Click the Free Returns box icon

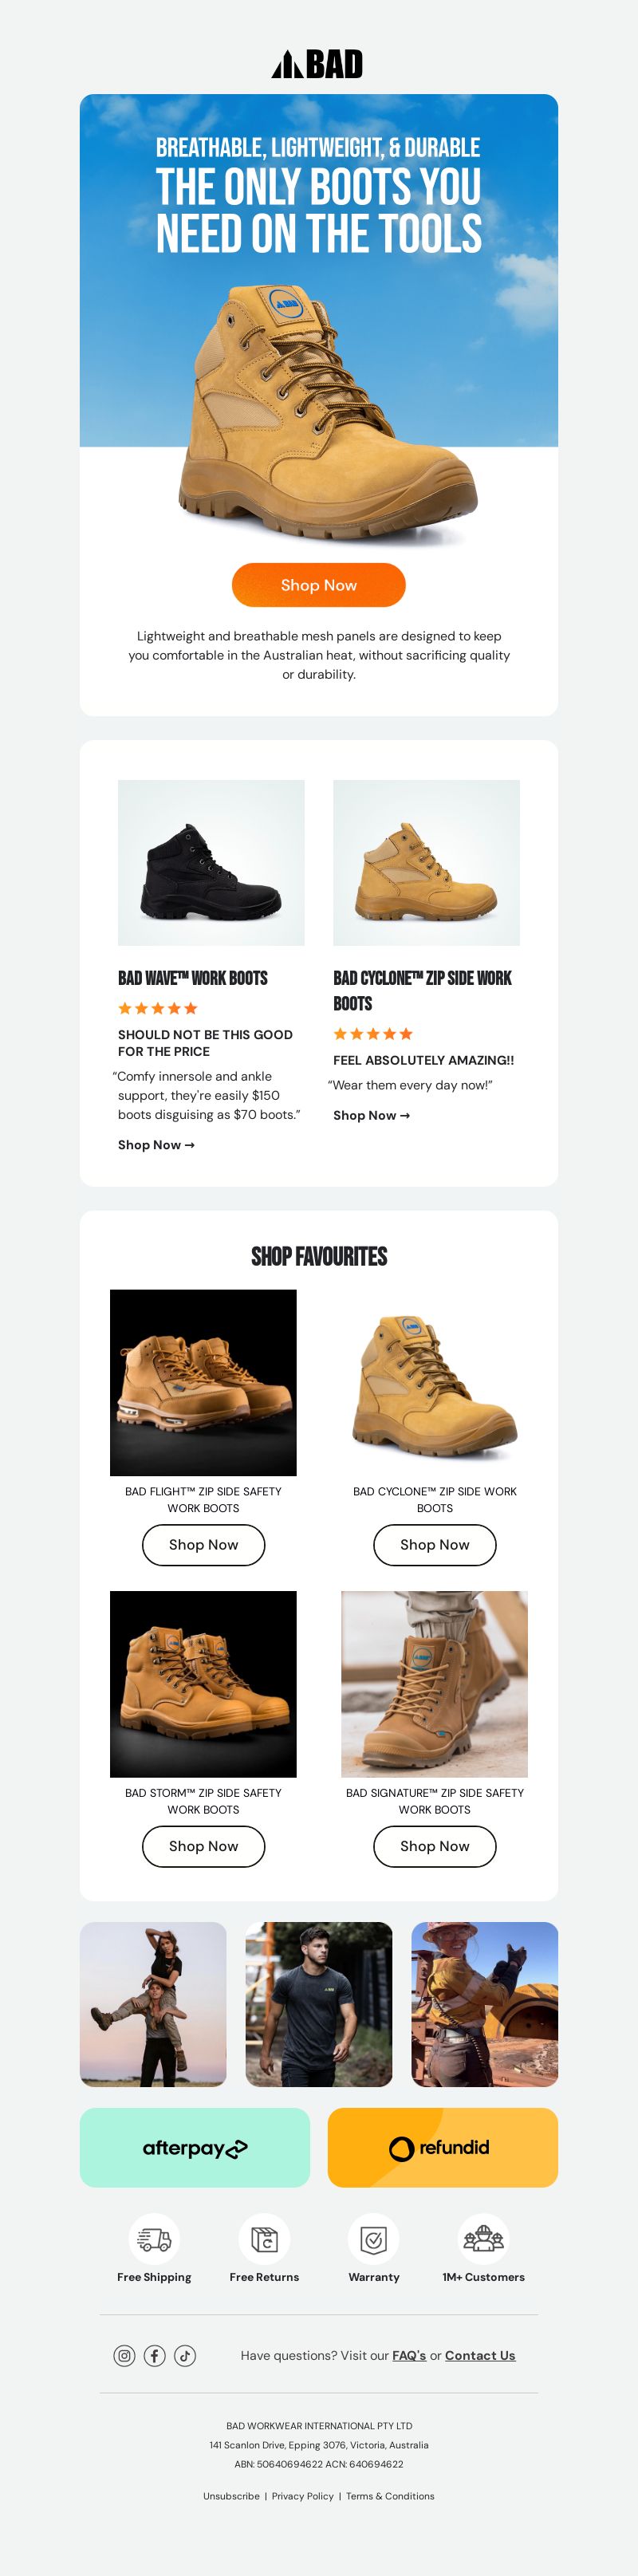click(x=264, y=2238)
